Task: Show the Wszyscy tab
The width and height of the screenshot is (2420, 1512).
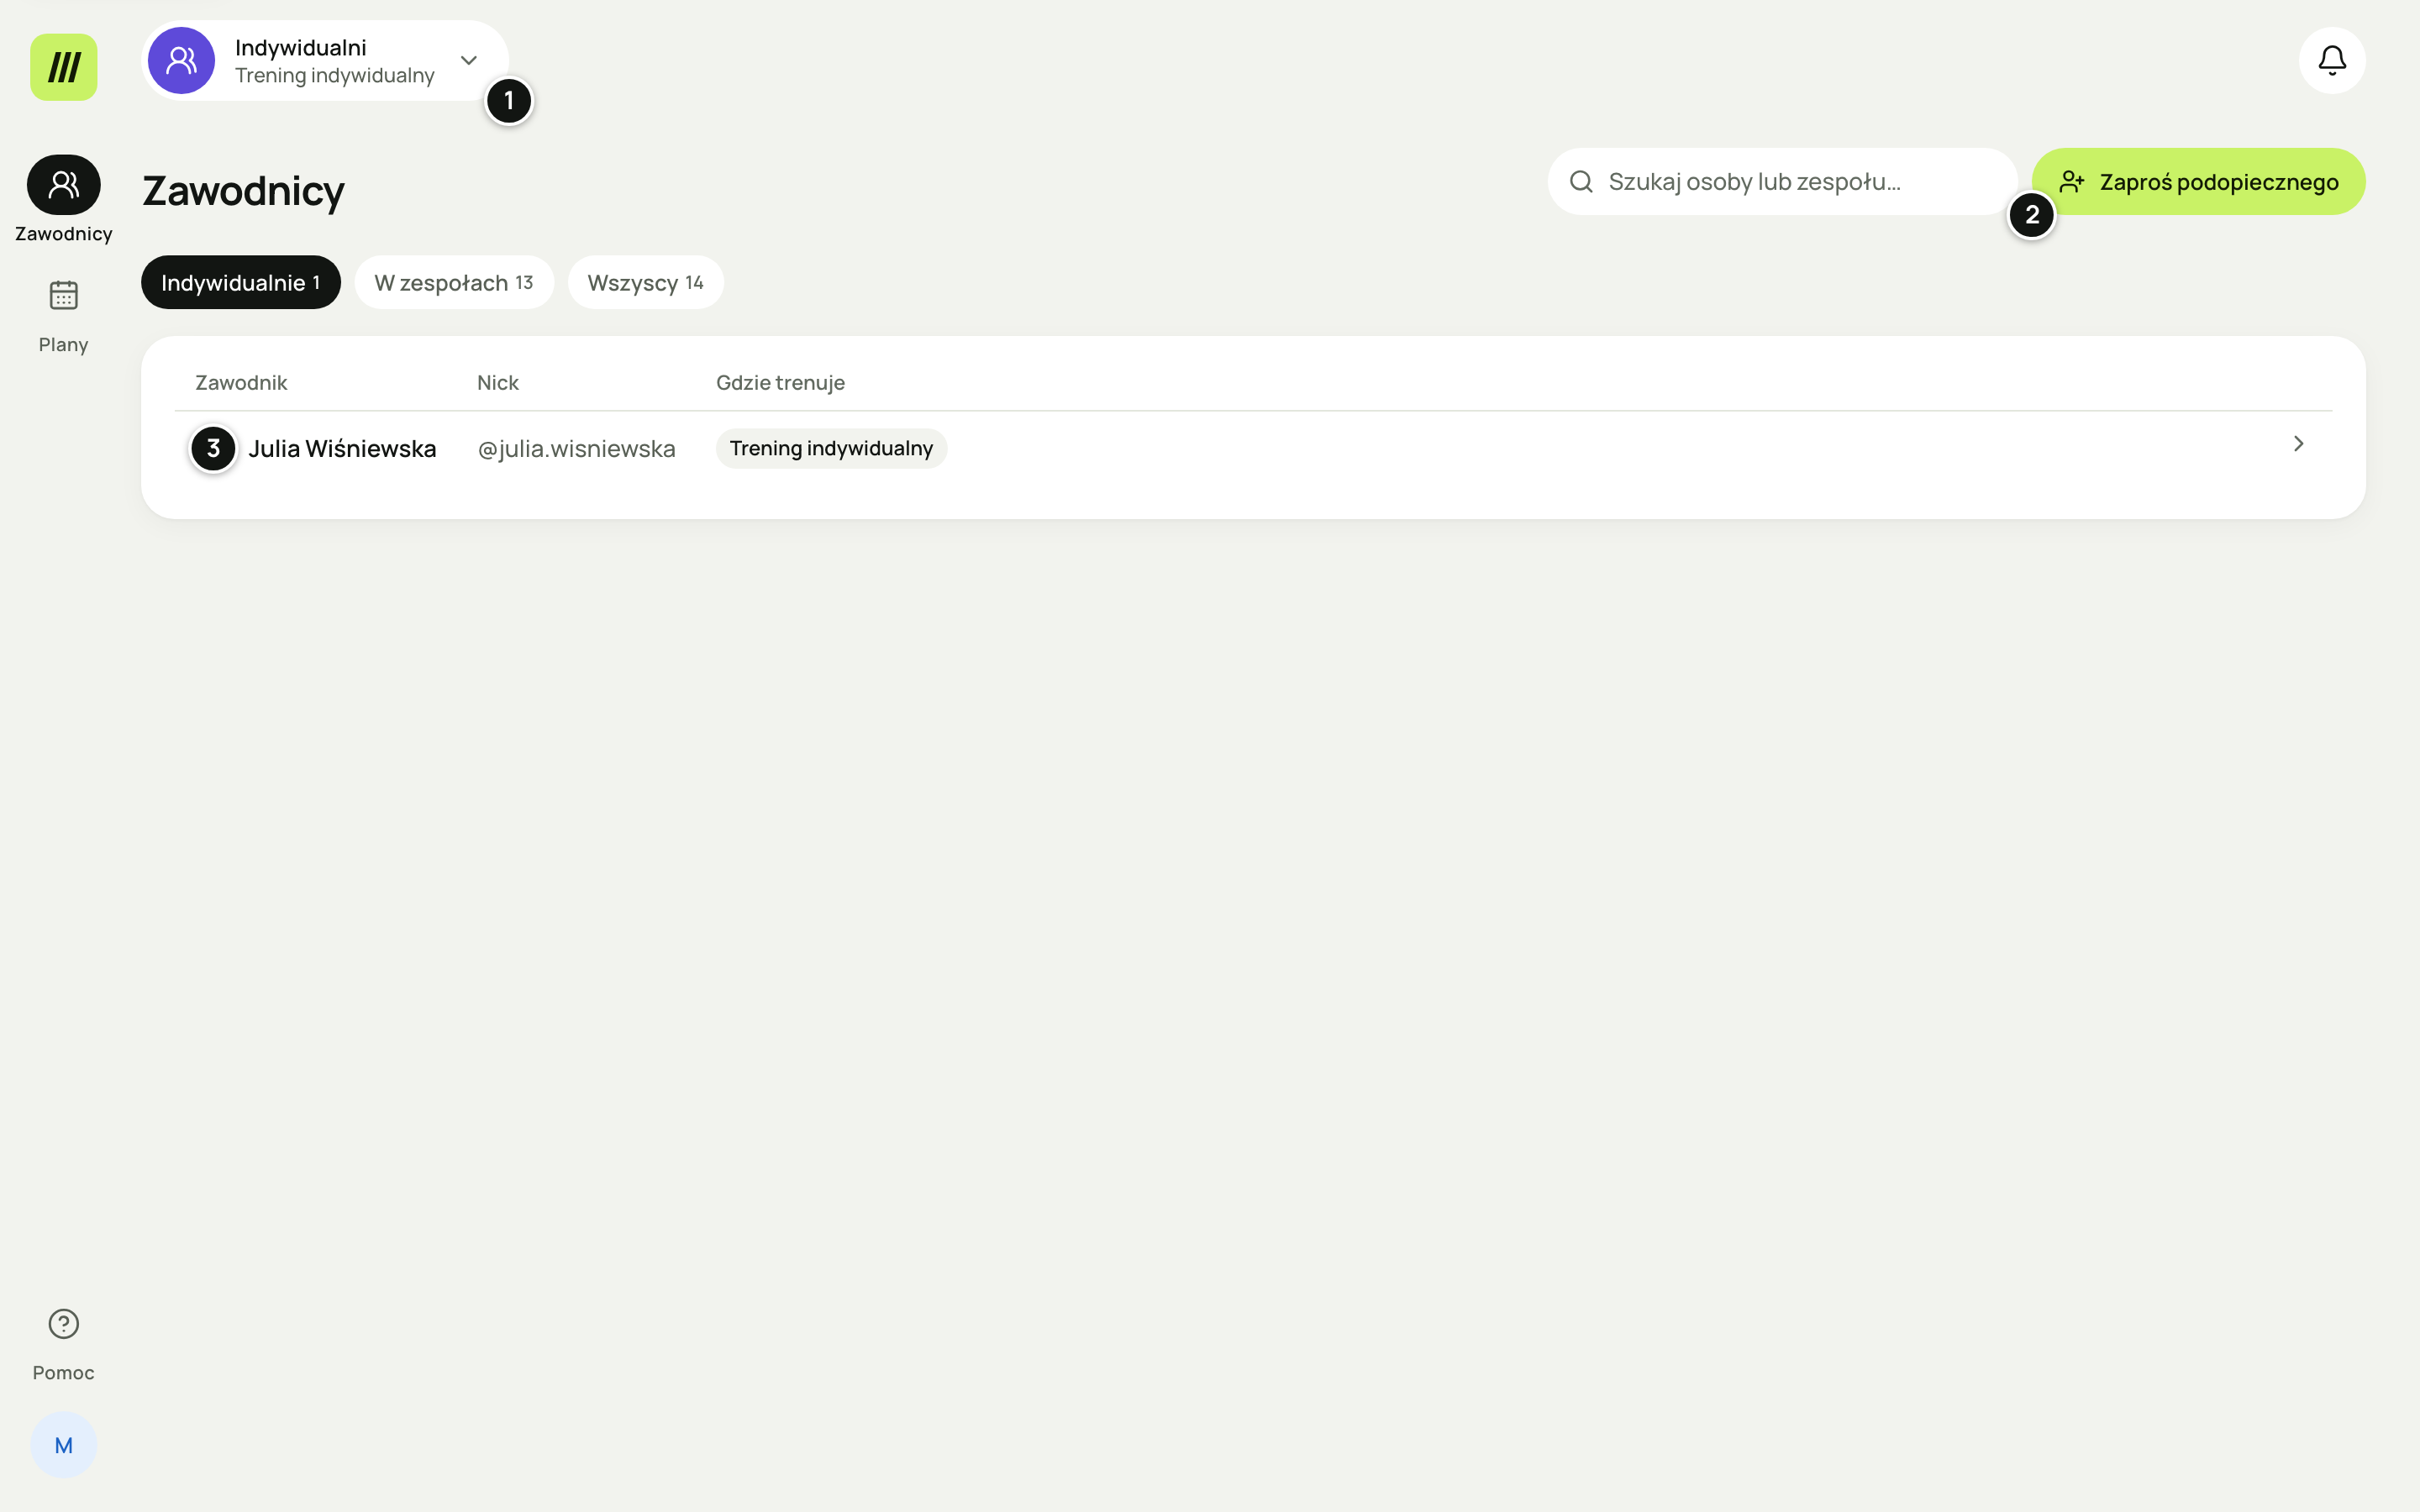Action: [646, 283]
